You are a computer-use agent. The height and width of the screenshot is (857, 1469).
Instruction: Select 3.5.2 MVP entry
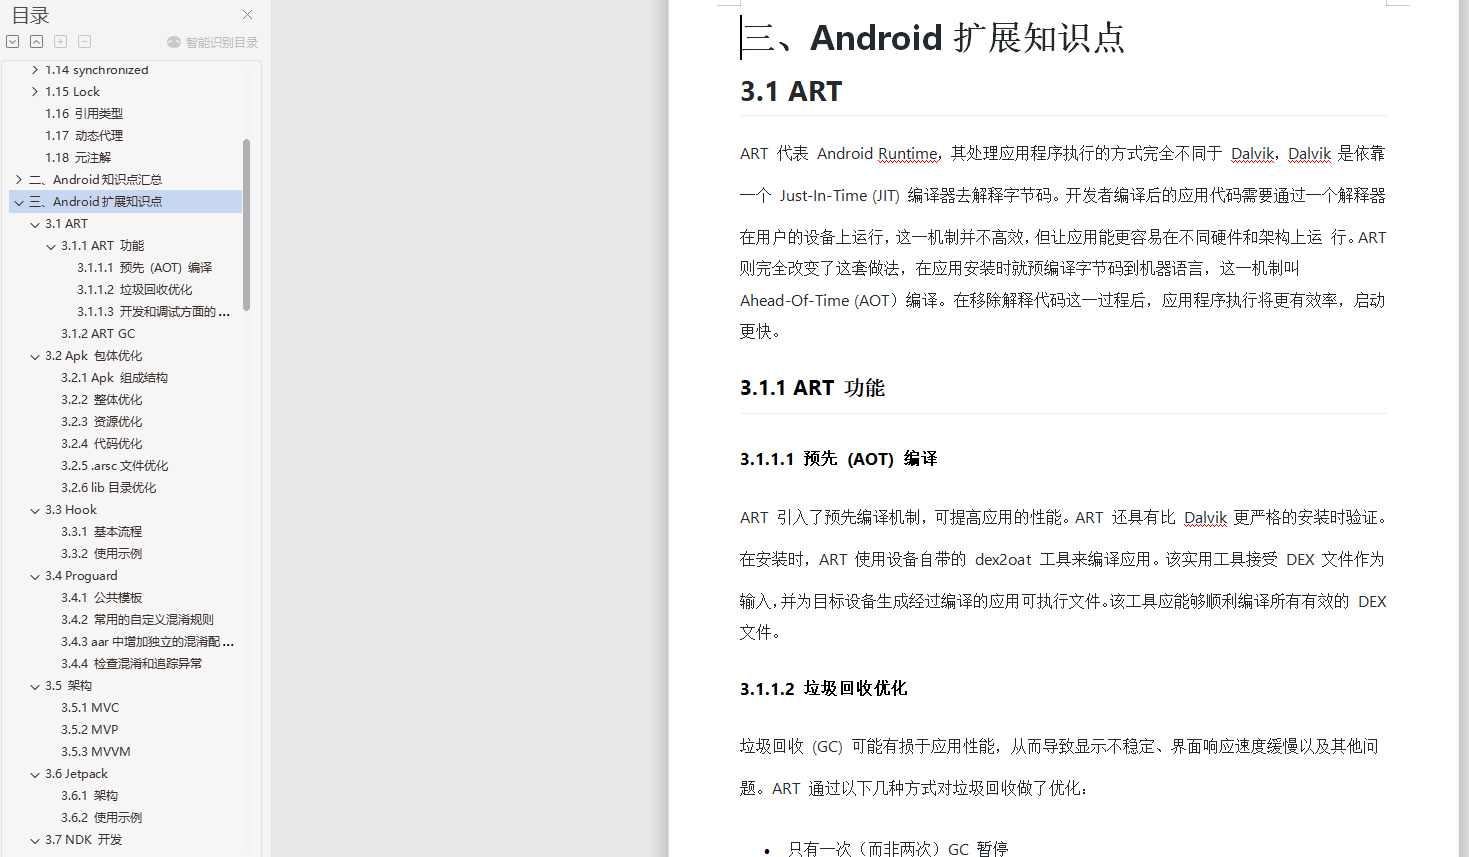90,730
